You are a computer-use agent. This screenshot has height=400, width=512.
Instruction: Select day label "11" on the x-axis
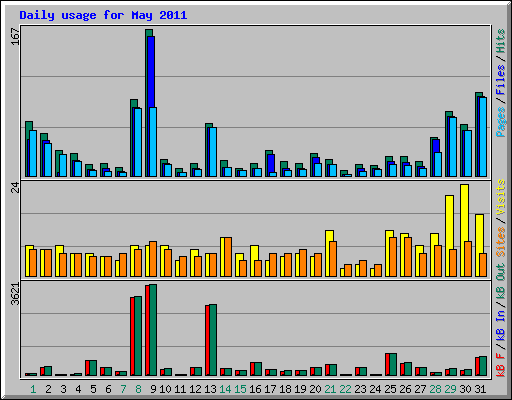point(180,389)
